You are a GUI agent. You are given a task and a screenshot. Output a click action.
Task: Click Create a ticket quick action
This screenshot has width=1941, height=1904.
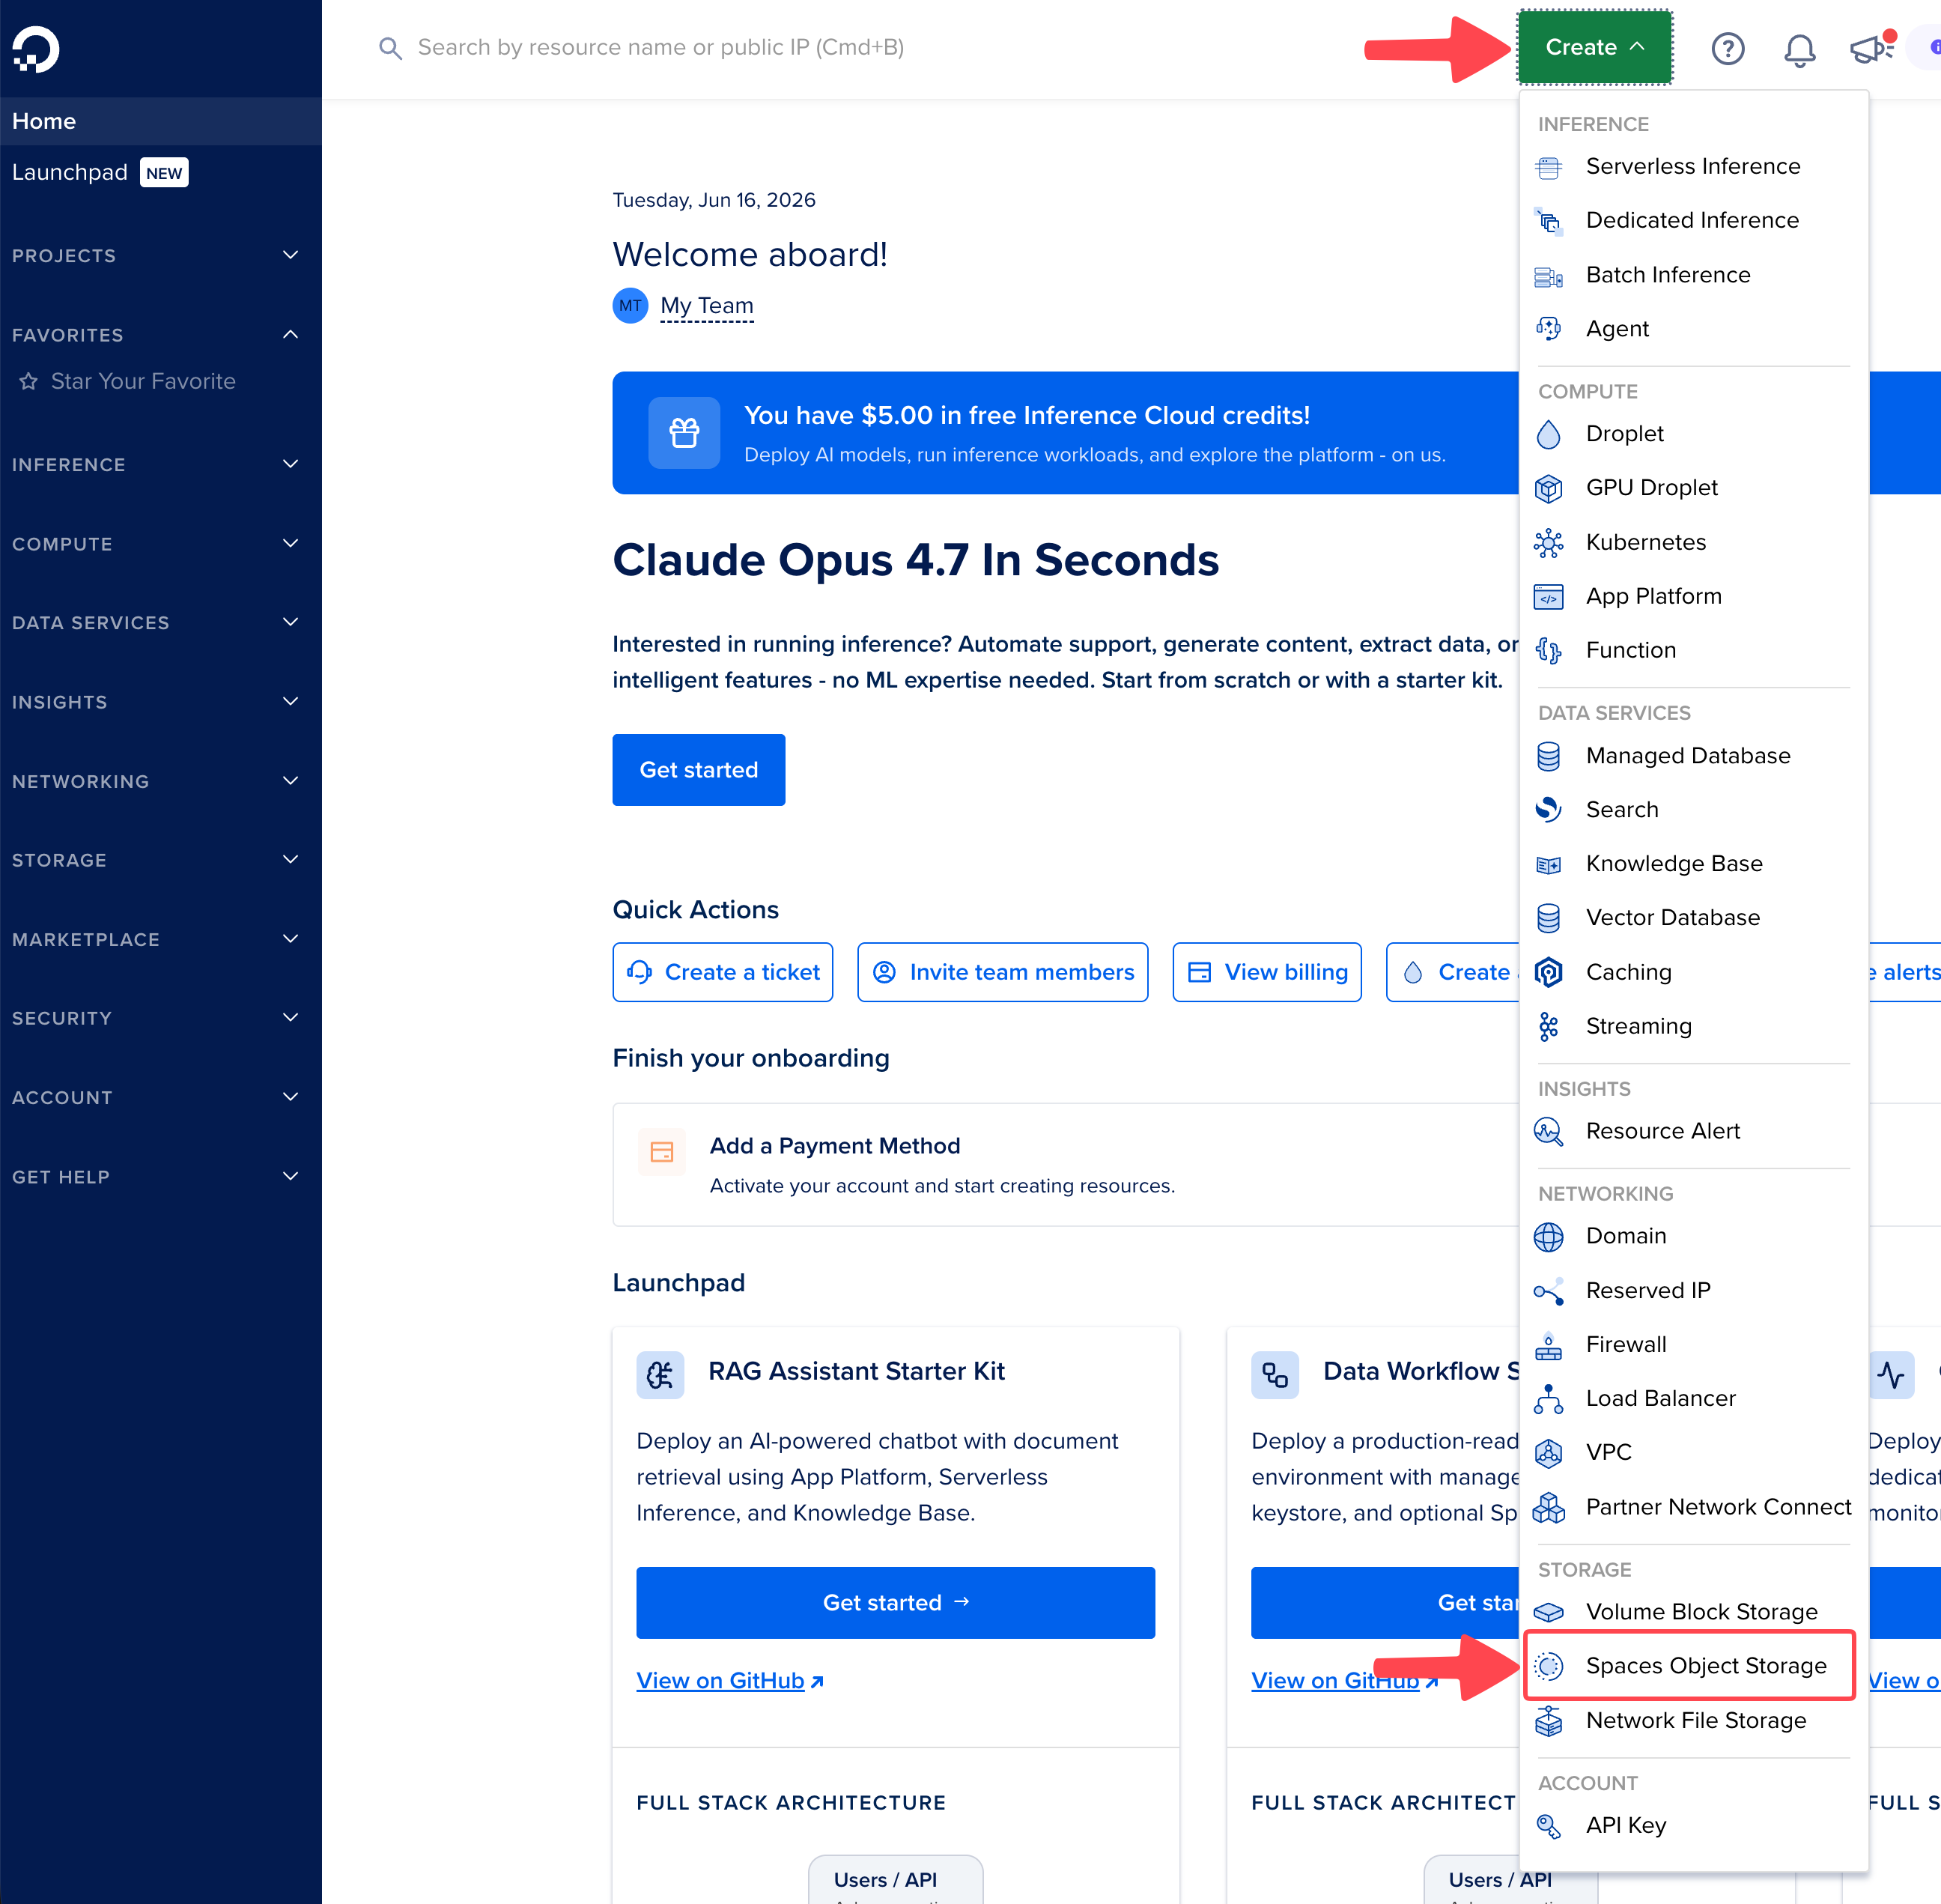tap(723, 972)
